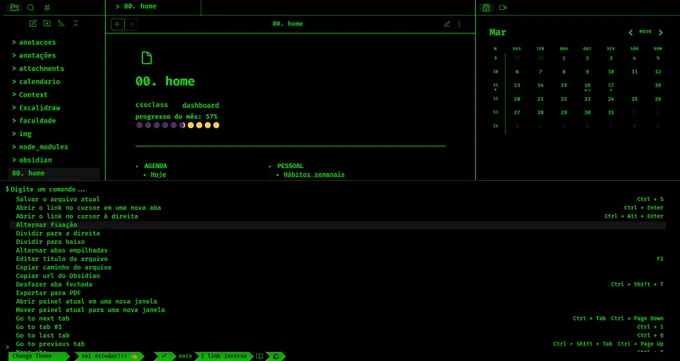This screenshot has width=680, height=361.
Task: Go to next month in calendar
Action: pos(660,33)
